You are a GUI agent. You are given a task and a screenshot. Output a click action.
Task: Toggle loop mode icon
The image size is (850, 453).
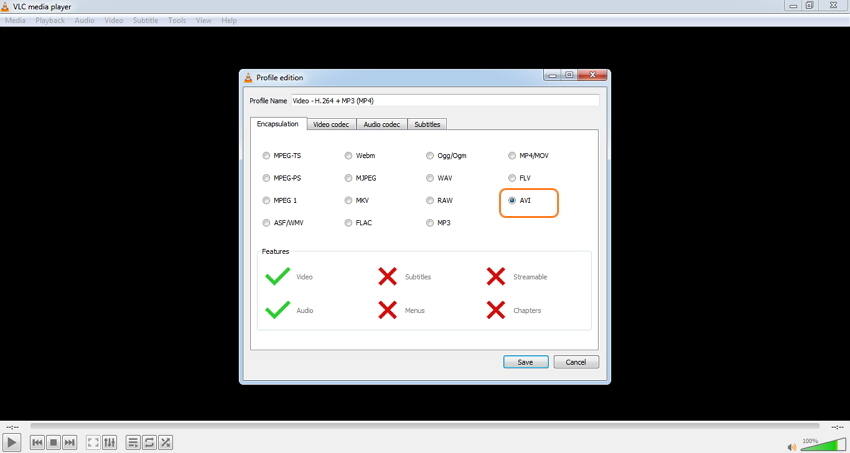(x=149, y=443)
